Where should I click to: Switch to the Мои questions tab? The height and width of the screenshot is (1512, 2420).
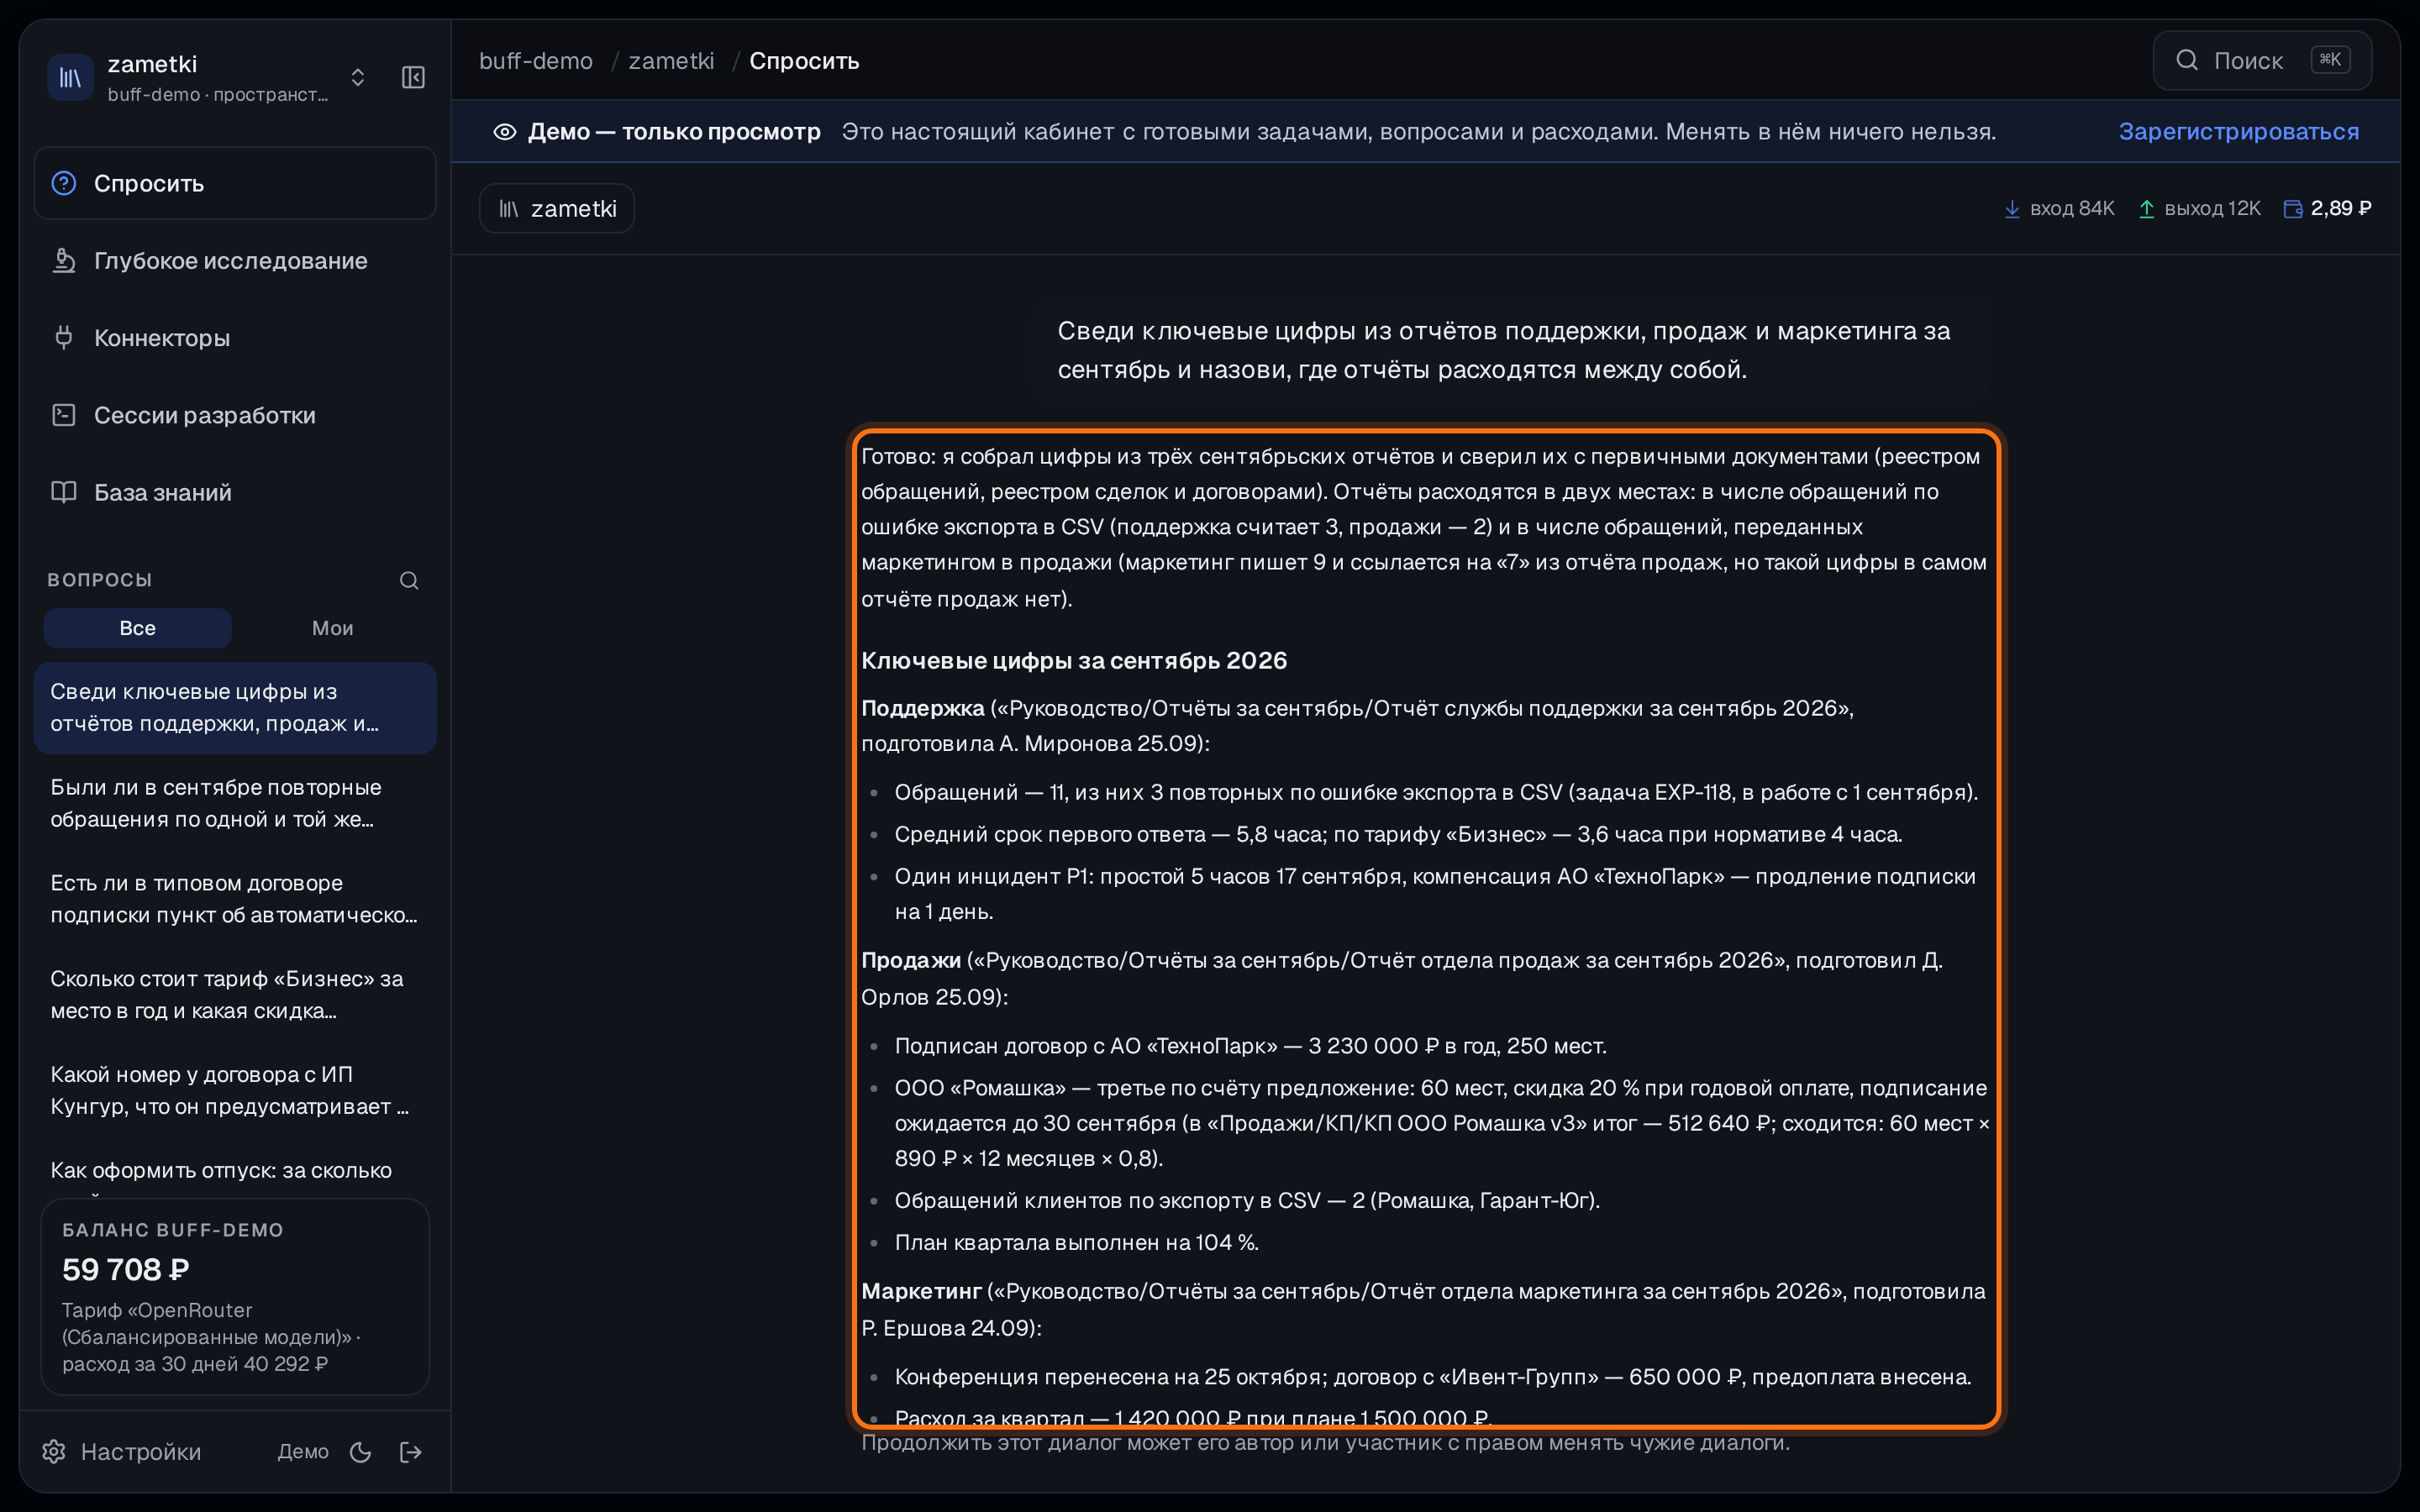(332, 628)
